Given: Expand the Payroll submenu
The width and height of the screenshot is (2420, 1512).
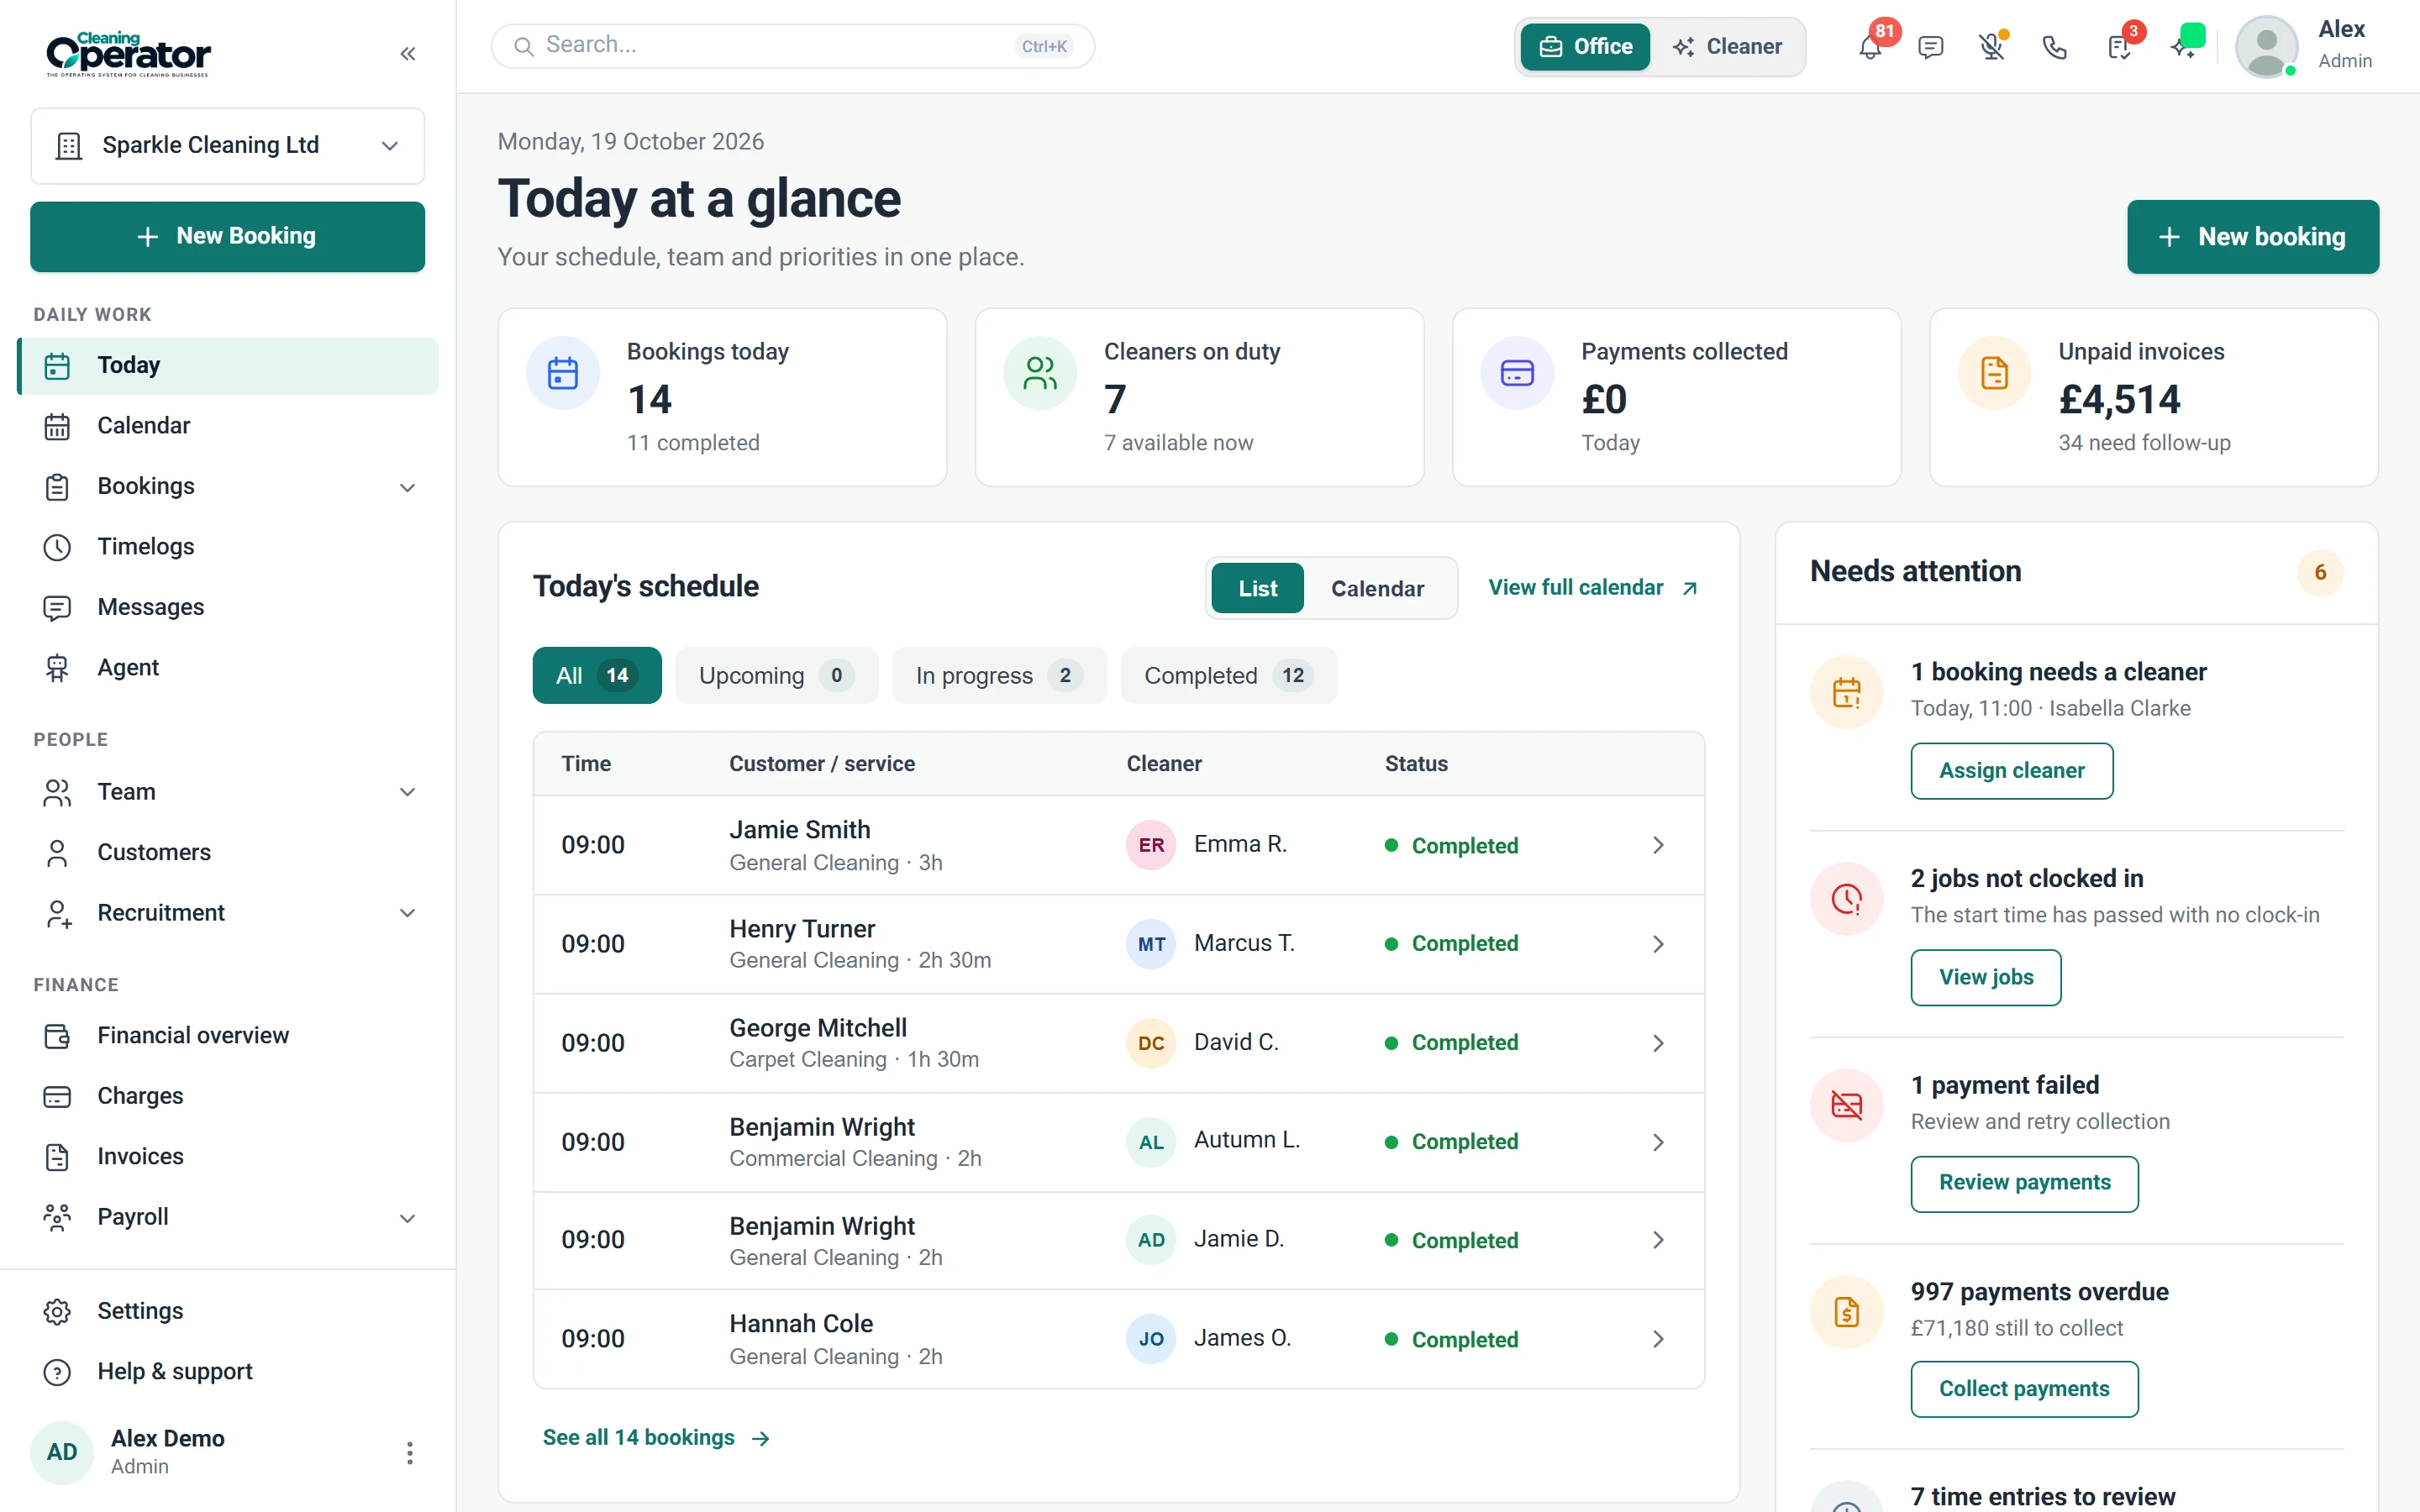Looking at the screenshot, I should coord(407,1218).
